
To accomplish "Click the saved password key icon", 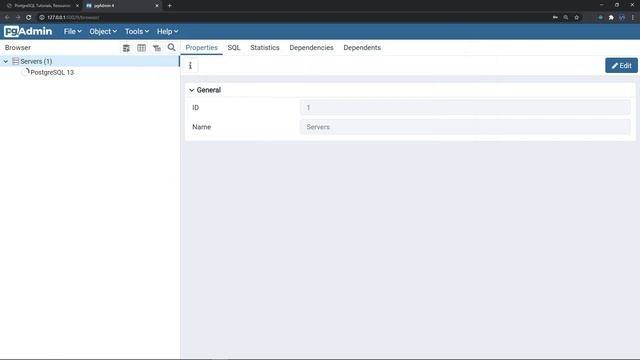I will 555,18.
